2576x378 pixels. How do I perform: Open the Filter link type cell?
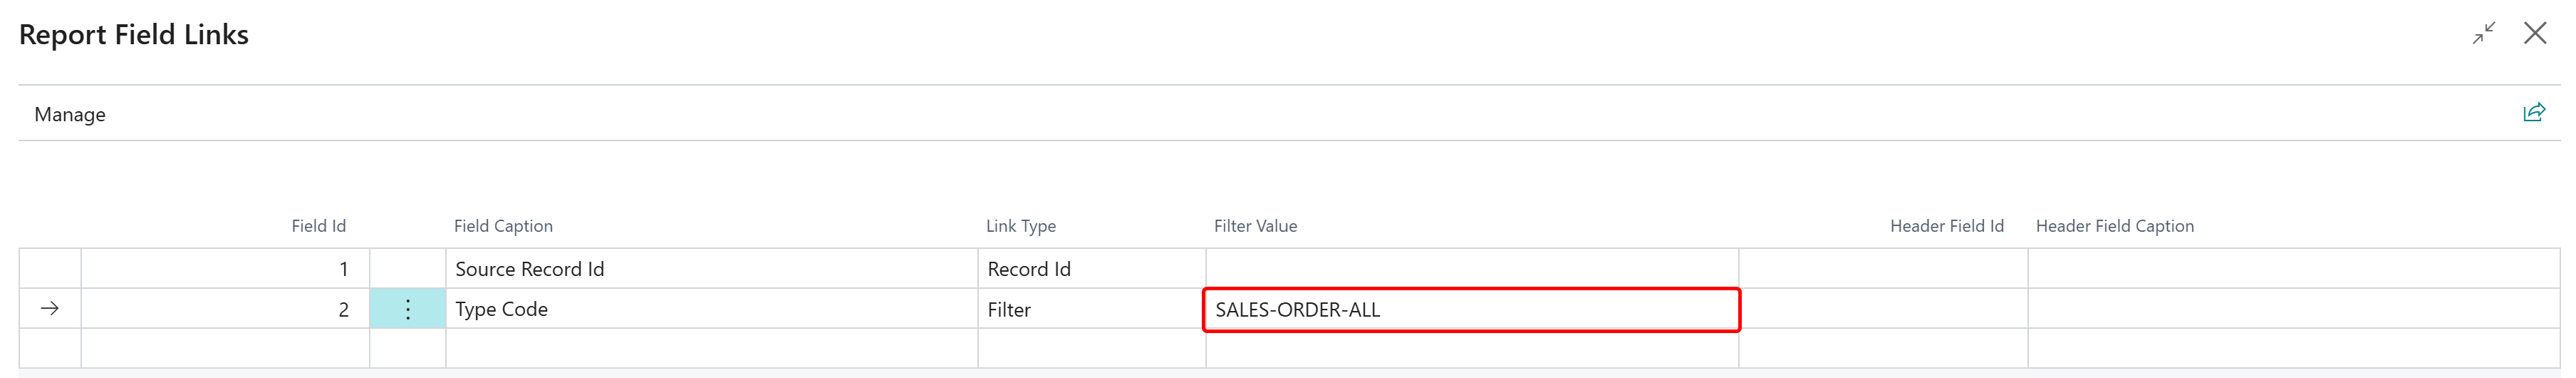point(1090,310)
